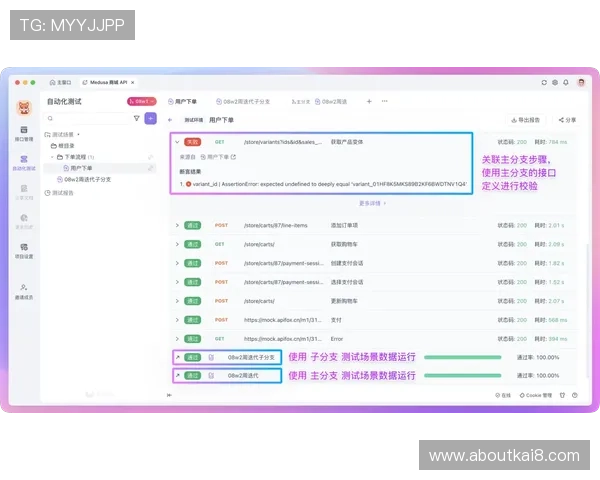Click the pass-rate progress bar for 08w2周迭代子分支
The width and height of the screenshot is (600, 480).
462,357
